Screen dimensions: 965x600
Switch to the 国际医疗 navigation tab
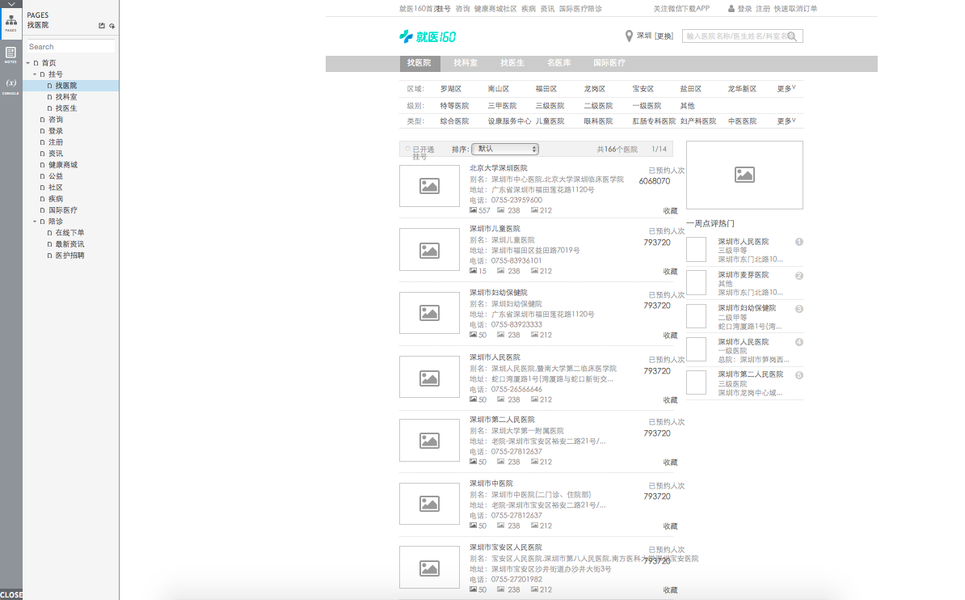(609, 63)
